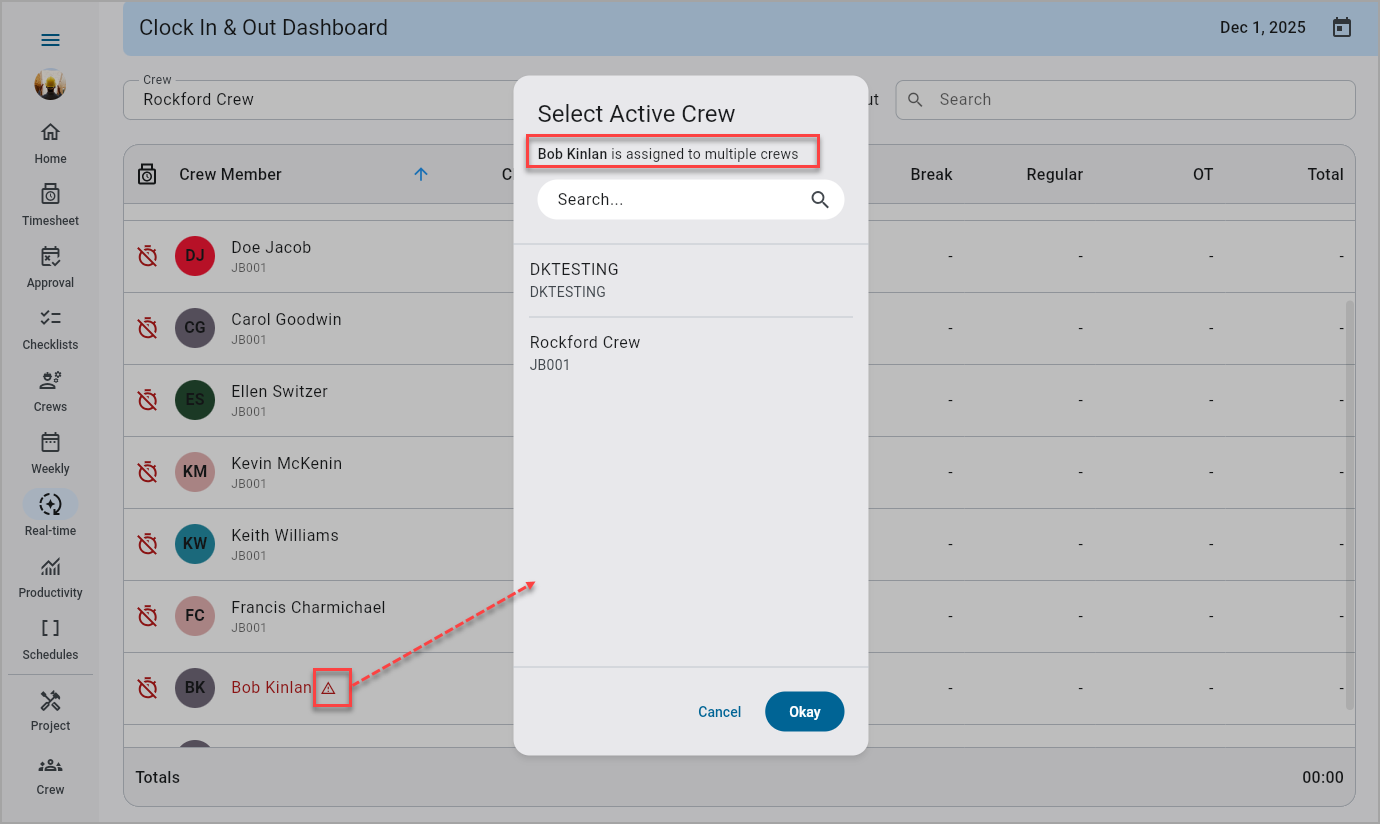1380x824 pixels.
Task: Open the Crew dropdown showing Rockford Crew
Action: [320, 100]
